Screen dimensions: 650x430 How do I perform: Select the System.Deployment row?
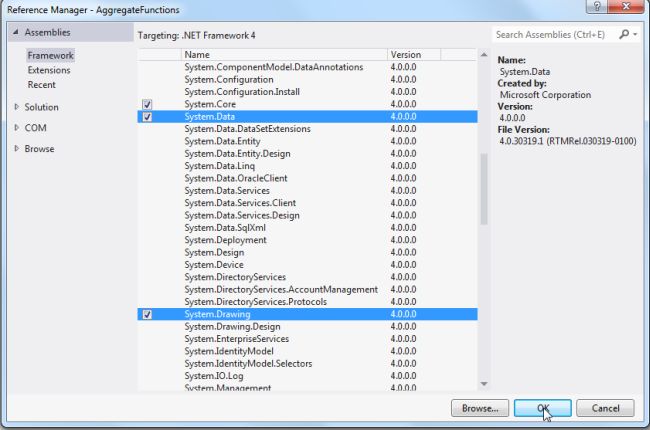(x=307, y=240)
